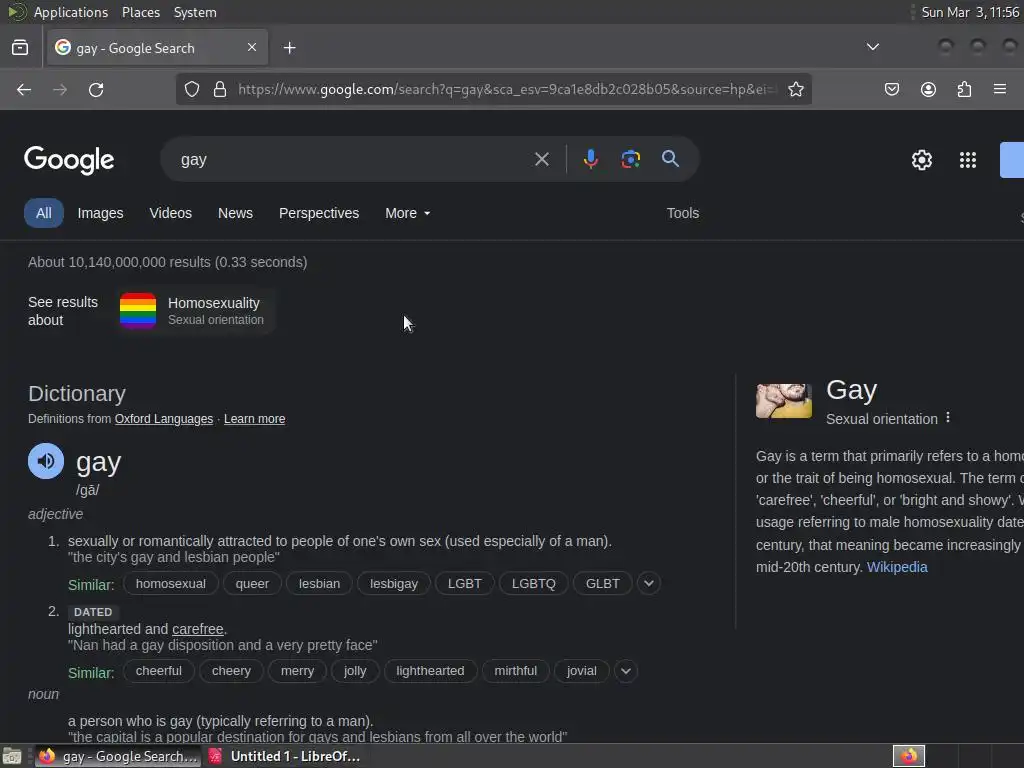The image size is (1024, 768).
Task: Open Firefox View icon beside the tabs
Action: point(20,48)
